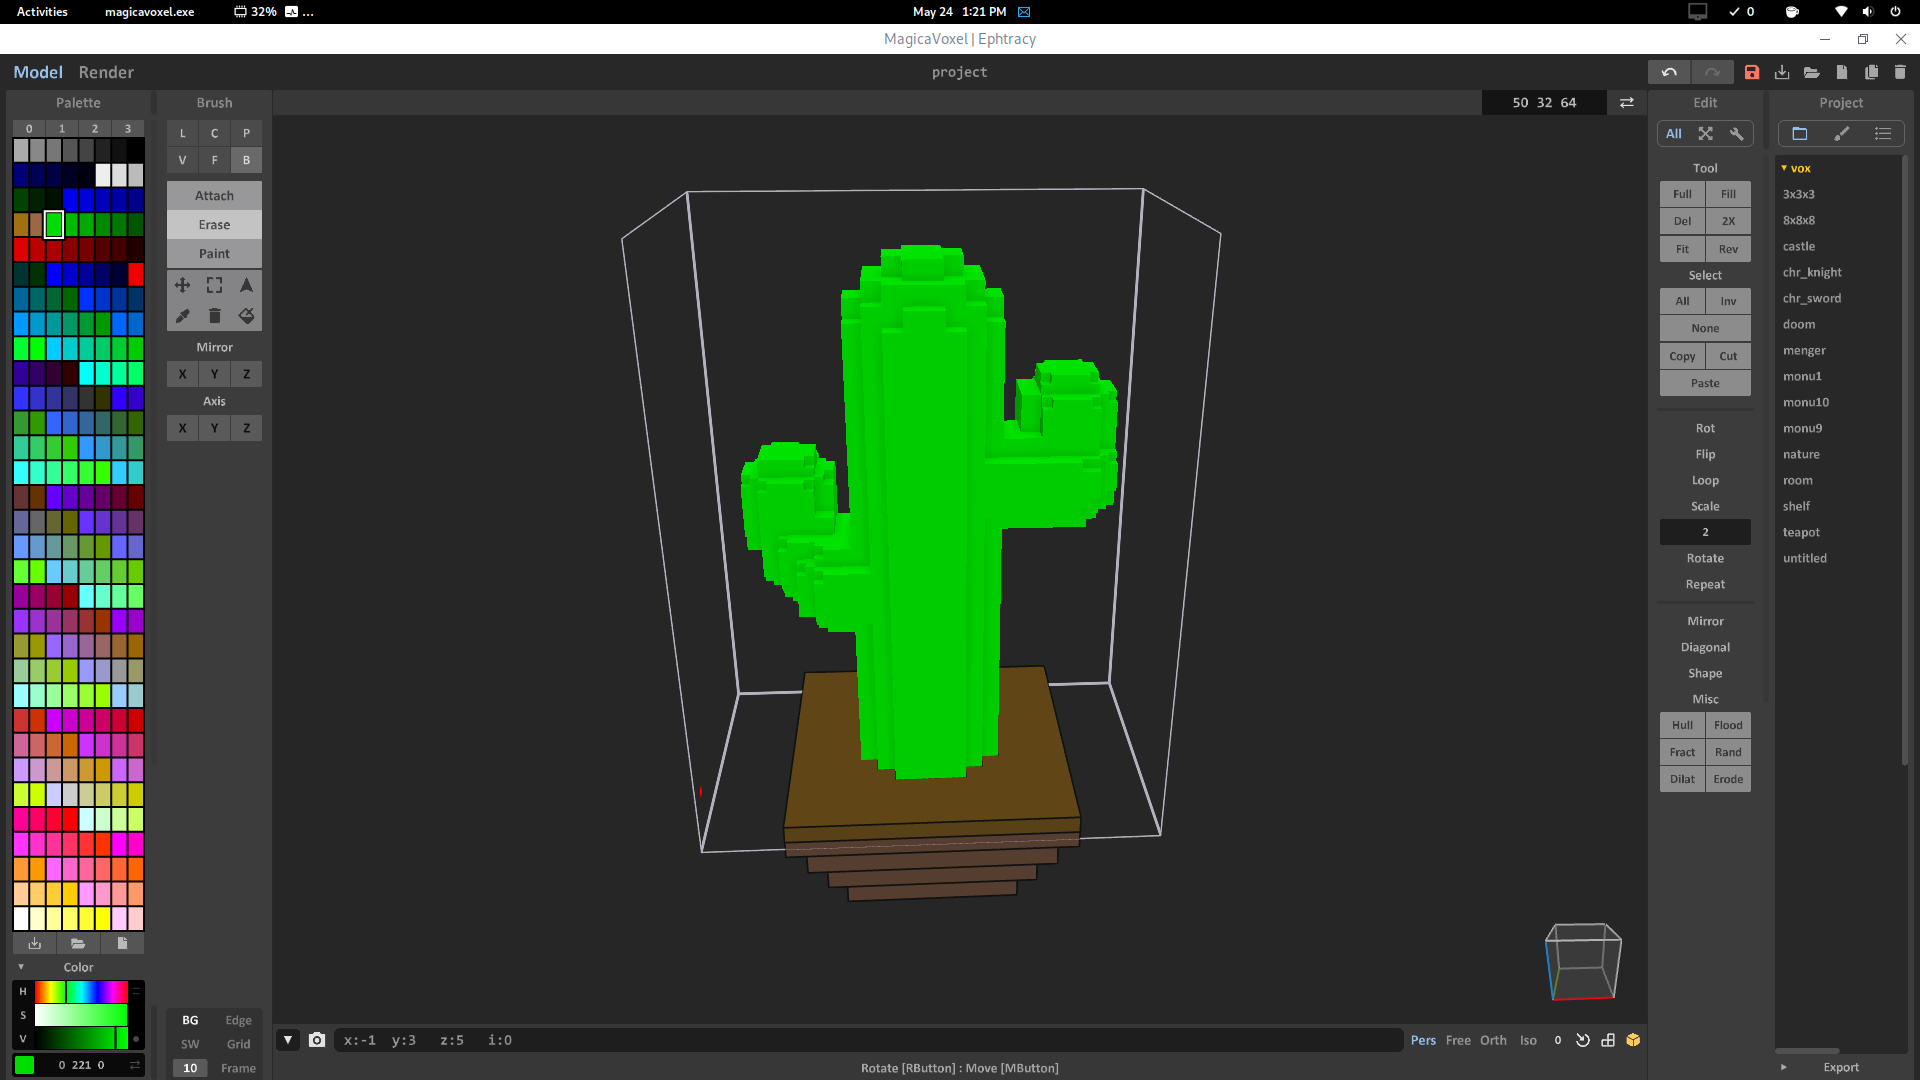
Task: Take a screenshot with camera icon
Action: 317,1040
